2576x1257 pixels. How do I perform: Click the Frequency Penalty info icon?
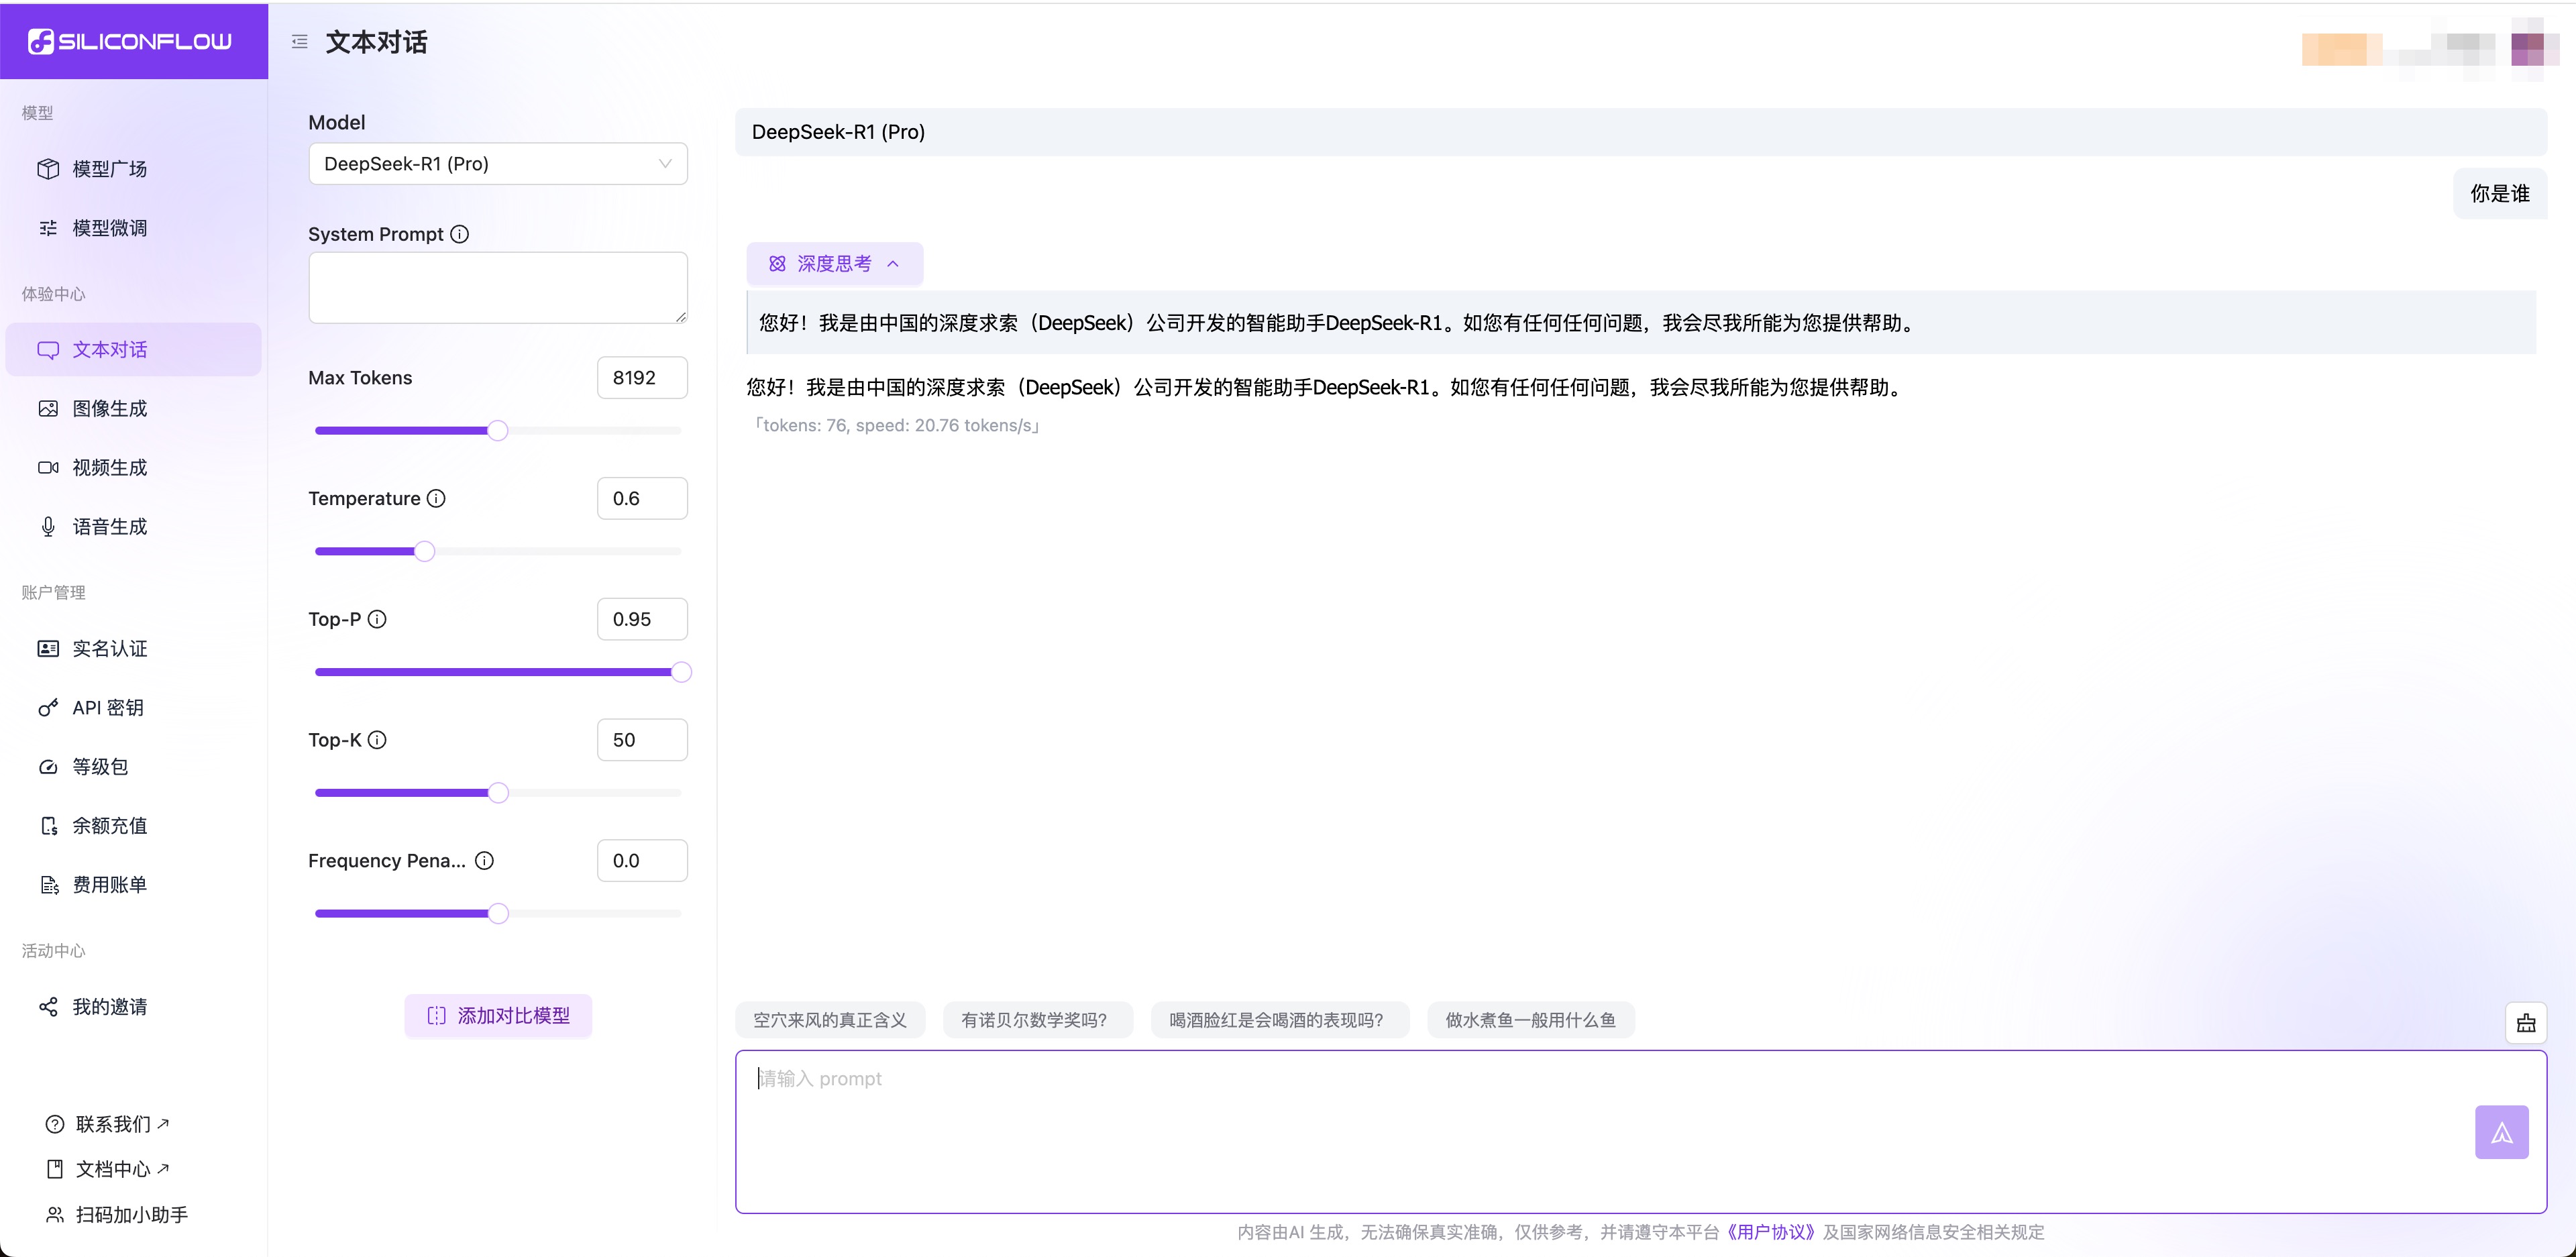[x=484, y=861]
